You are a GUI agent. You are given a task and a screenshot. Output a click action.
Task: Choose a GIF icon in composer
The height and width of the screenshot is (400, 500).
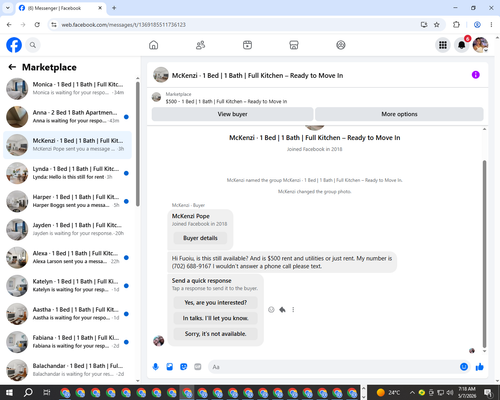(198, 367)
